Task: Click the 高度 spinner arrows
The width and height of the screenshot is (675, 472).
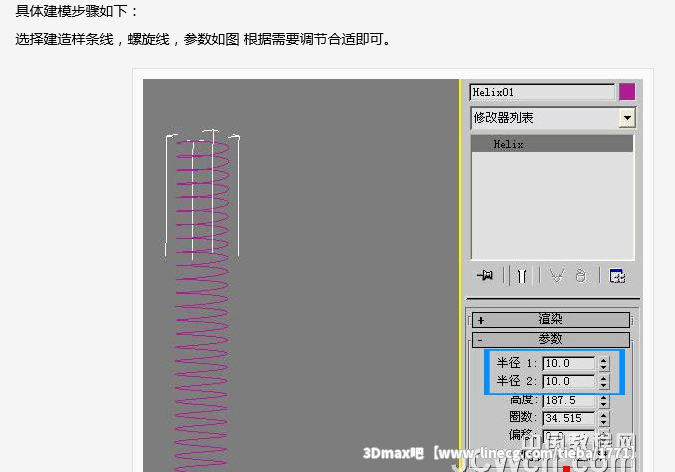Action: coord(603,399)
